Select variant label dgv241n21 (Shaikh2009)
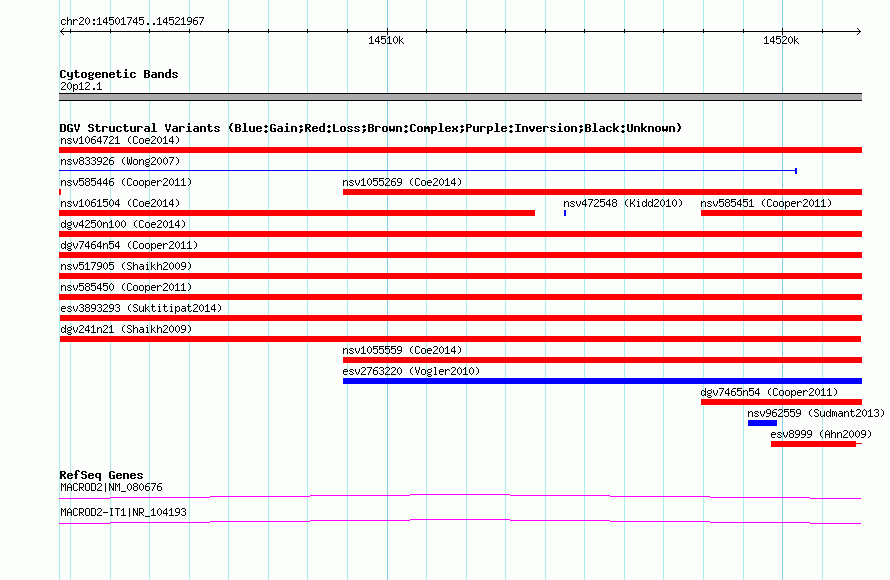 coord(126,329)
